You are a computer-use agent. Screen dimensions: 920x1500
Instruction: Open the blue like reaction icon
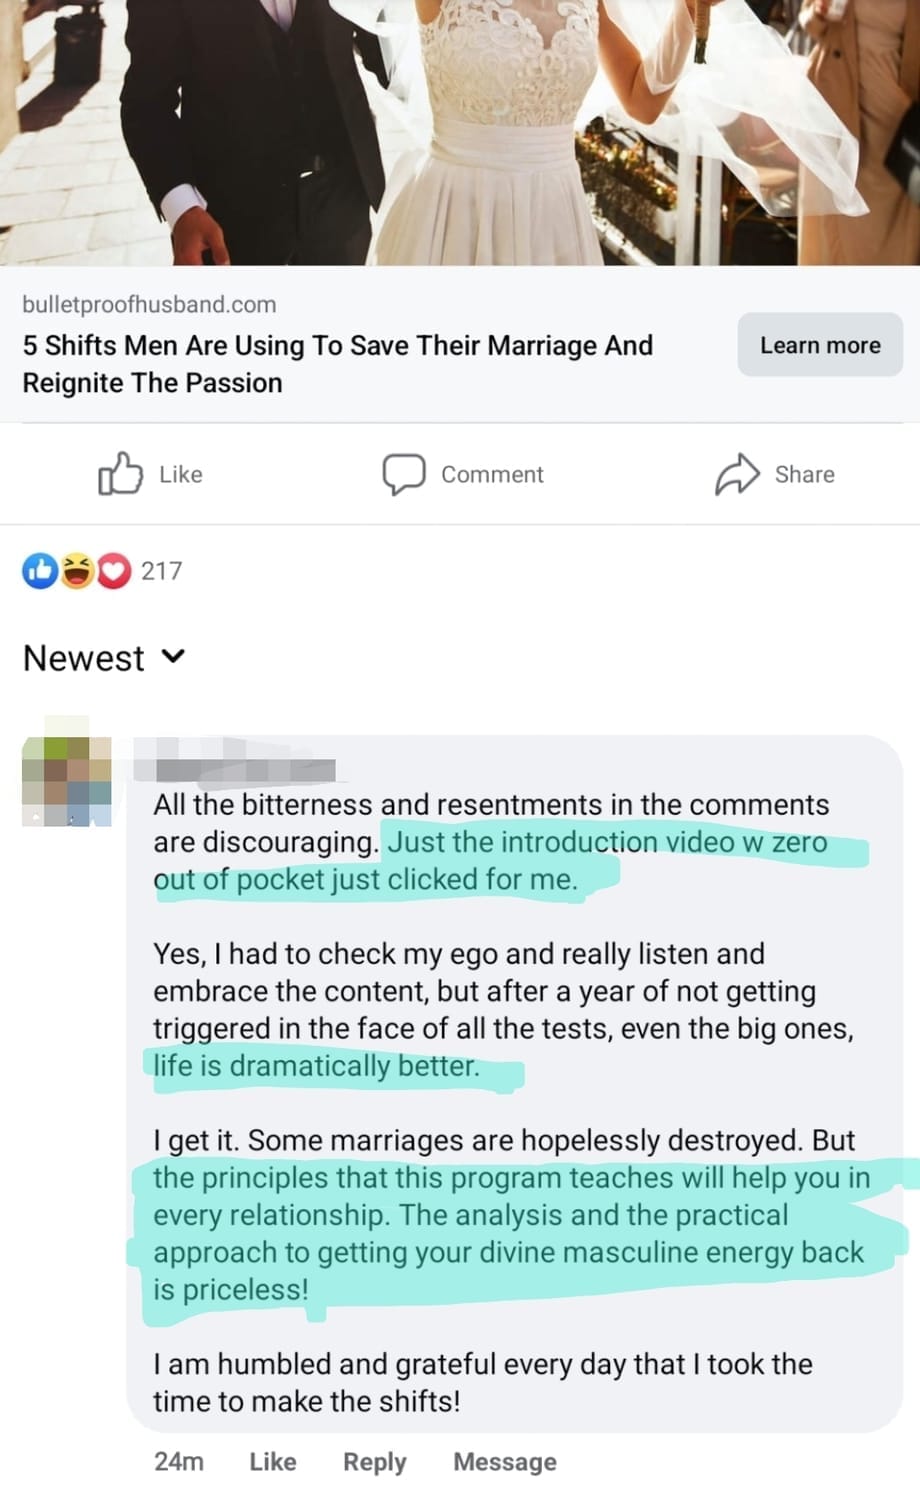coord(40,570)
